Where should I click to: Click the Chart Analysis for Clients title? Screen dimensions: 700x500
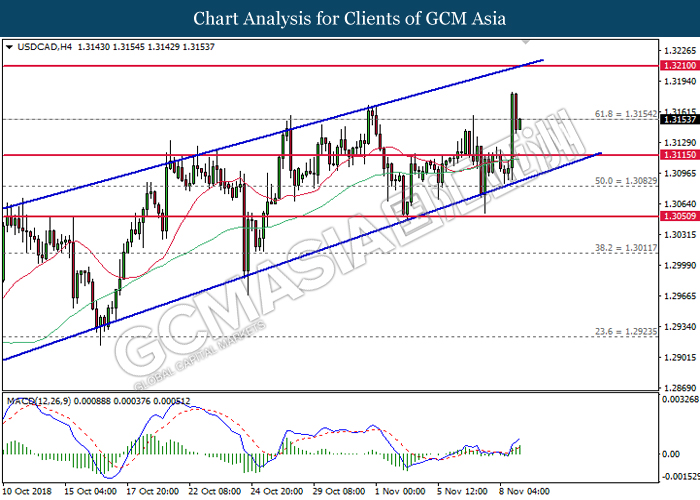[350, 19]
